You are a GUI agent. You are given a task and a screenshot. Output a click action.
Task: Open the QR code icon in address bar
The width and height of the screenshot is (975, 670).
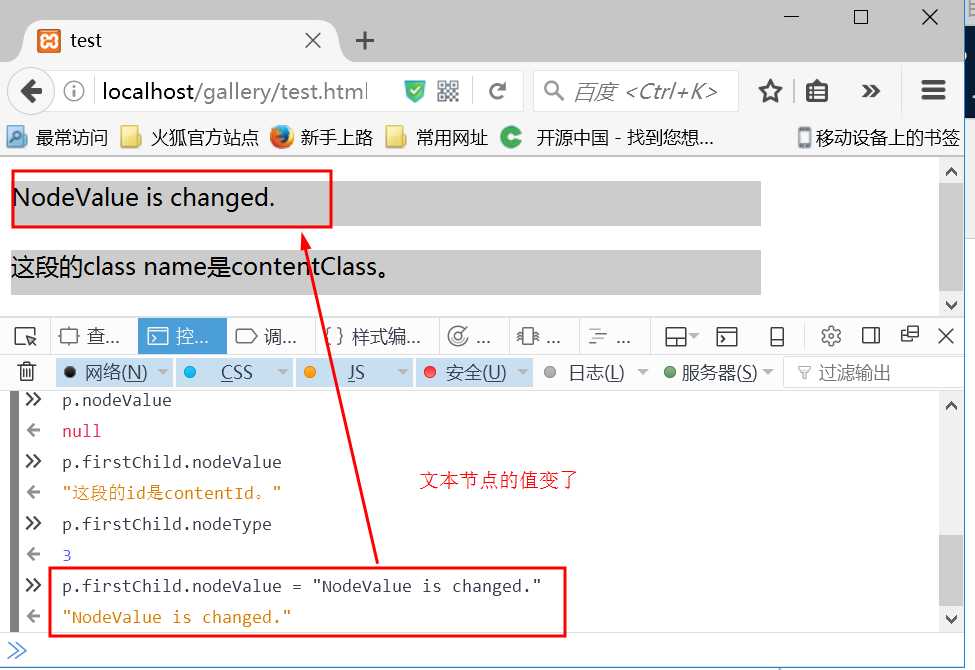448,91
